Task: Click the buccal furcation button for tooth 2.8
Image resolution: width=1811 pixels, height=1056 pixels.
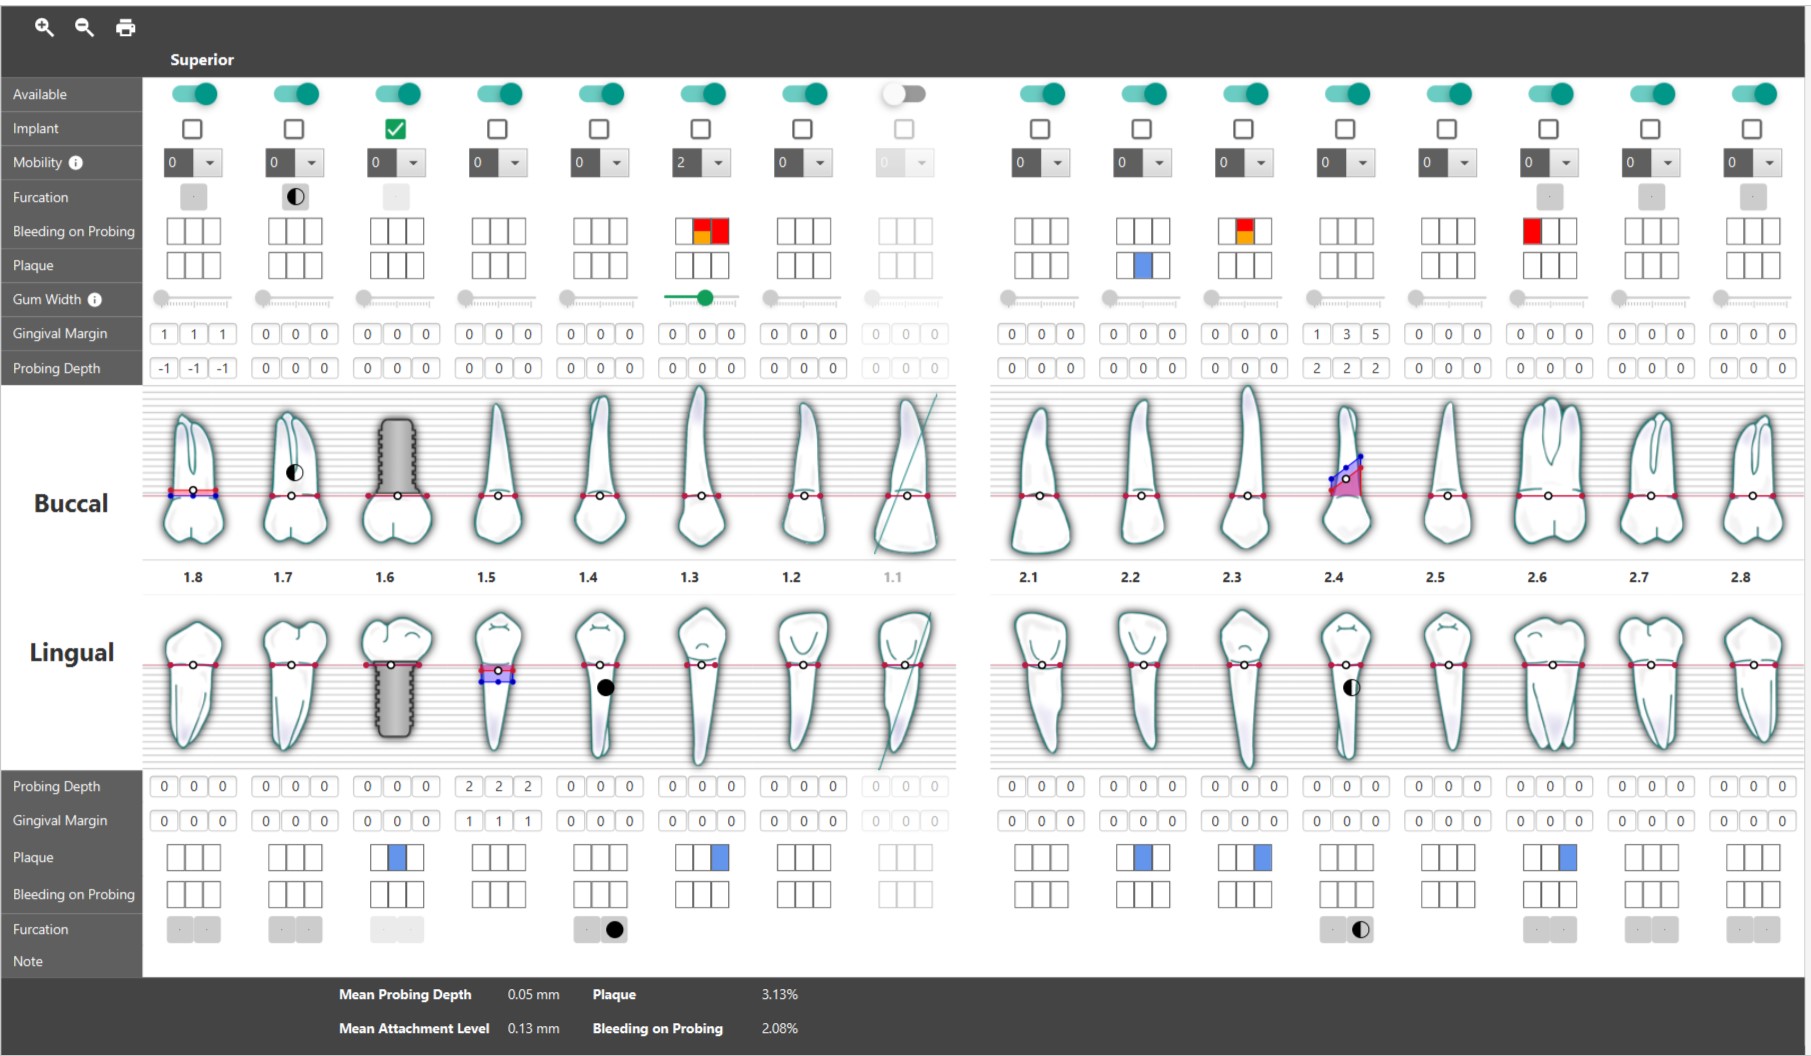Action: (x=1753, y=197)
